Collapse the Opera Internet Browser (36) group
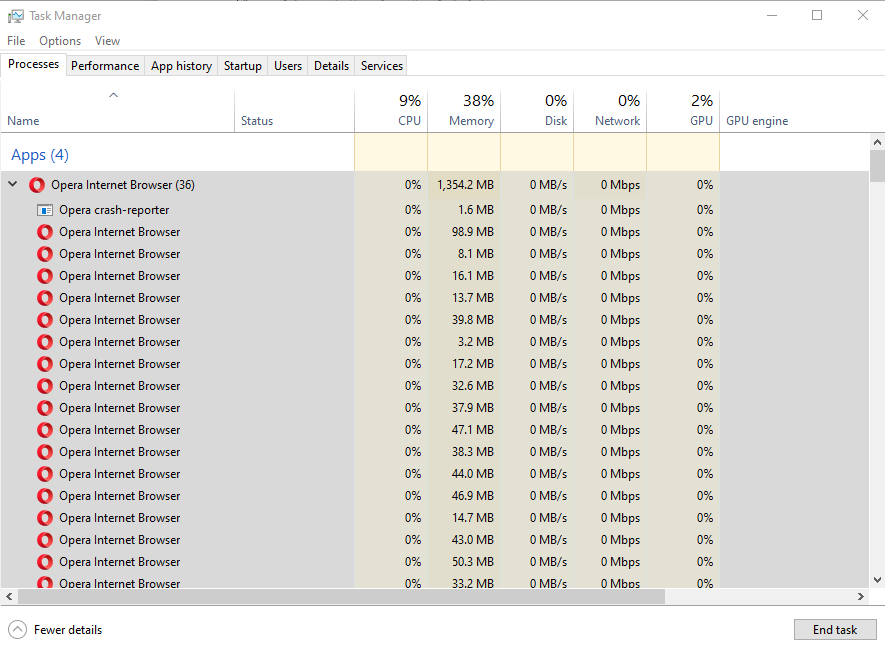 (13, 185)
